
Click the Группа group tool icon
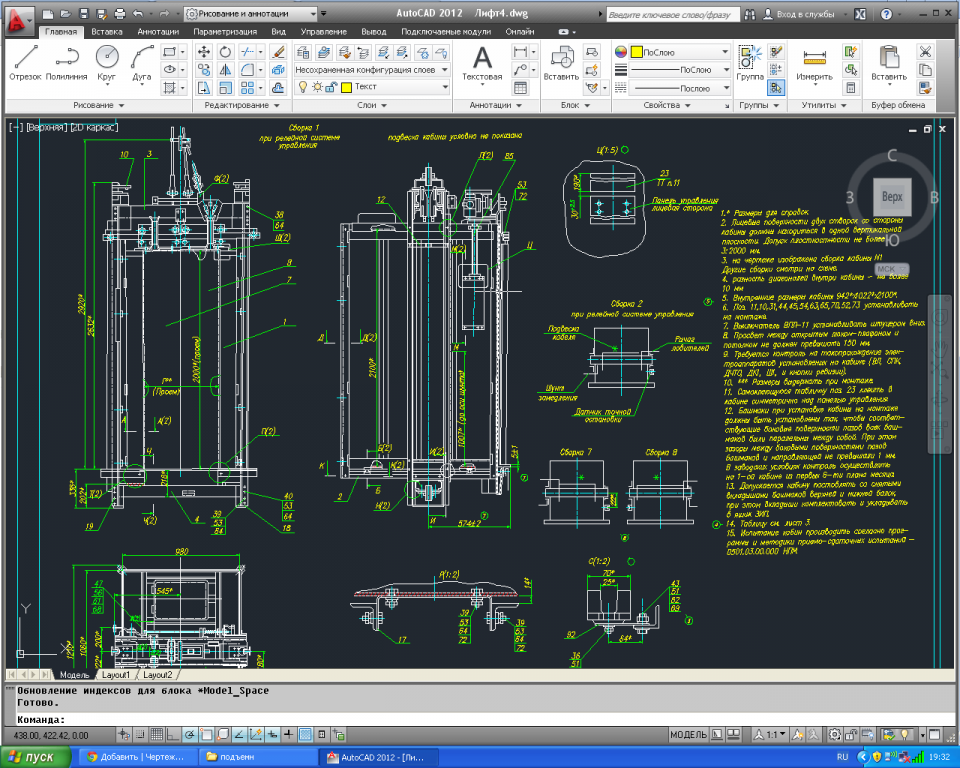coord(750,63)
